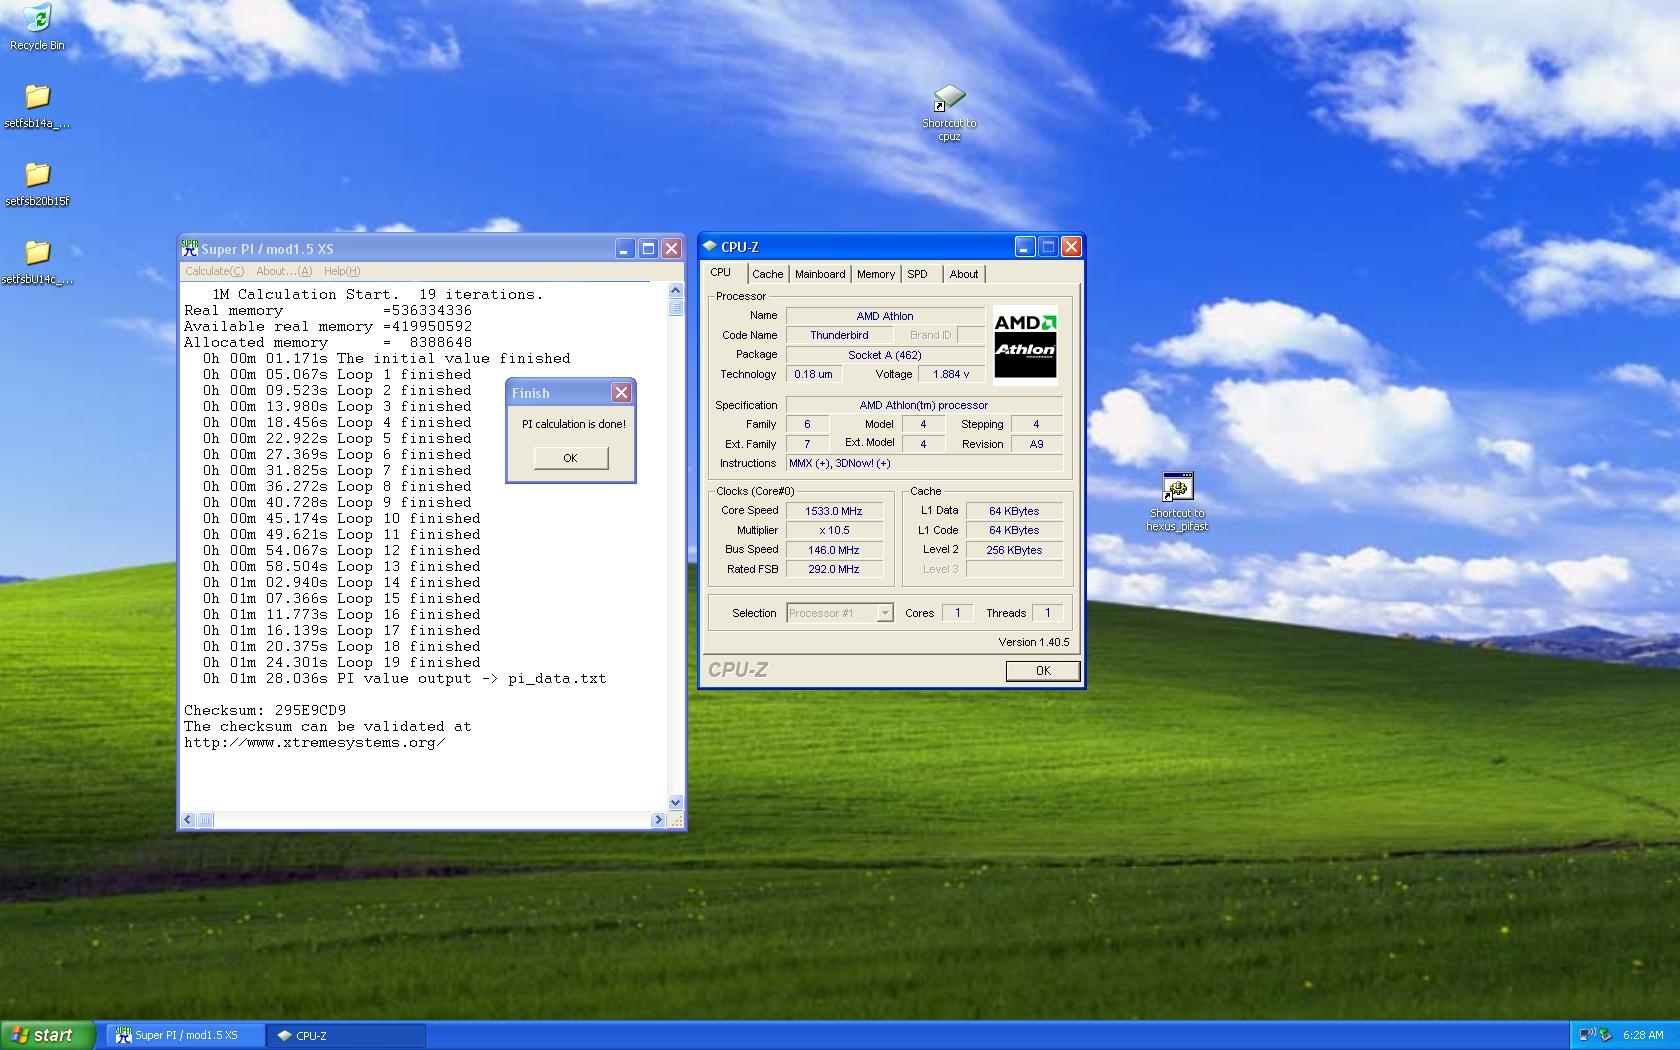Open the Calculate menu in Super PI

214,271
